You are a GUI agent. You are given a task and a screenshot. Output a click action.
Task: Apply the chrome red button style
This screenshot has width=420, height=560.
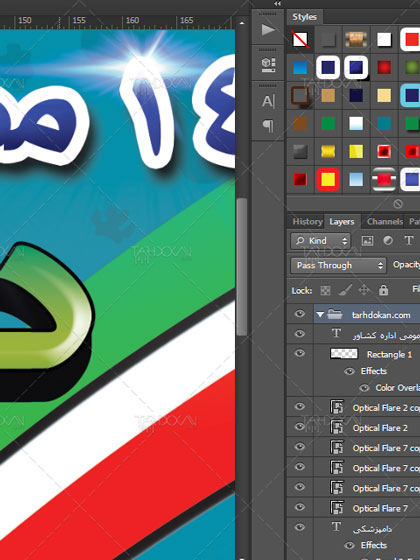pyautogui.click(x=384, y=179)
